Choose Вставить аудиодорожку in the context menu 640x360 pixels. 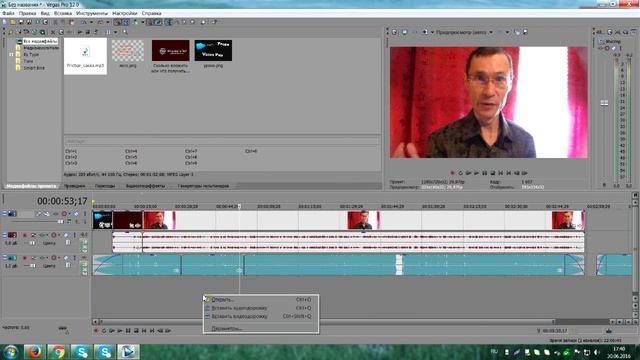click(239, 308)
